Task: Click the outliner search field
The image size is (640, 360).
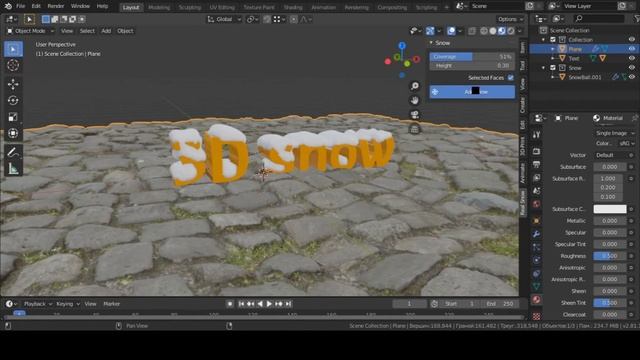Action: point(599,18)
